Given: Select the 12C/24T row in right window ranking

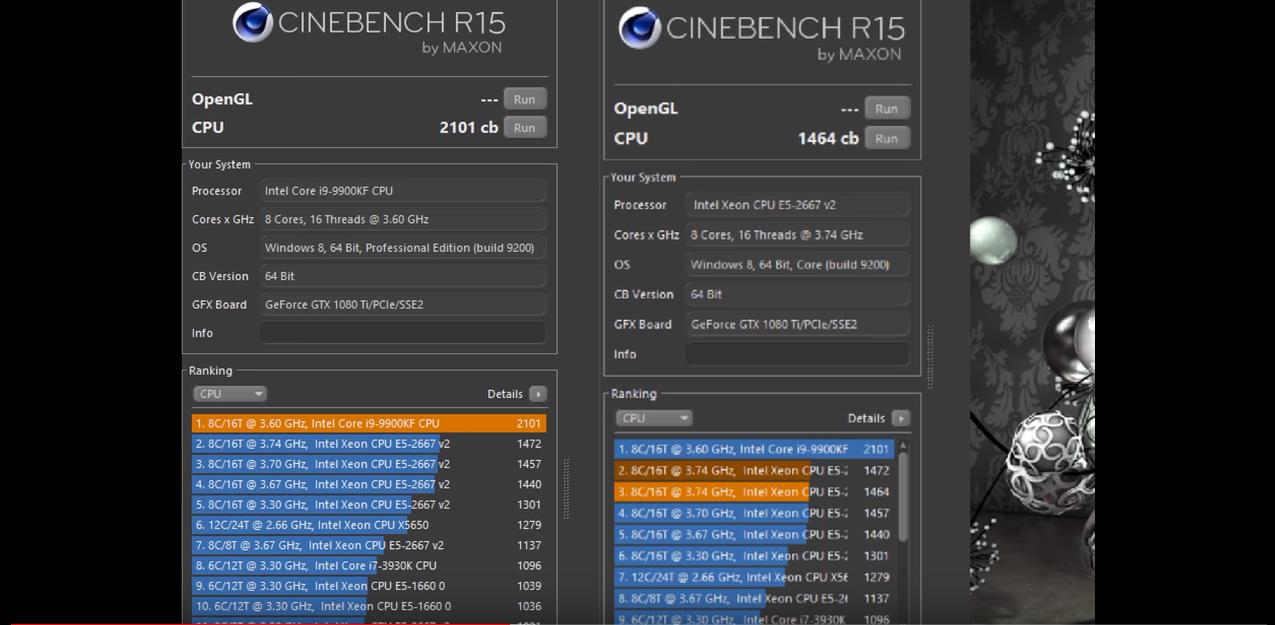Looking at the screenshot, I should point(754,577).
